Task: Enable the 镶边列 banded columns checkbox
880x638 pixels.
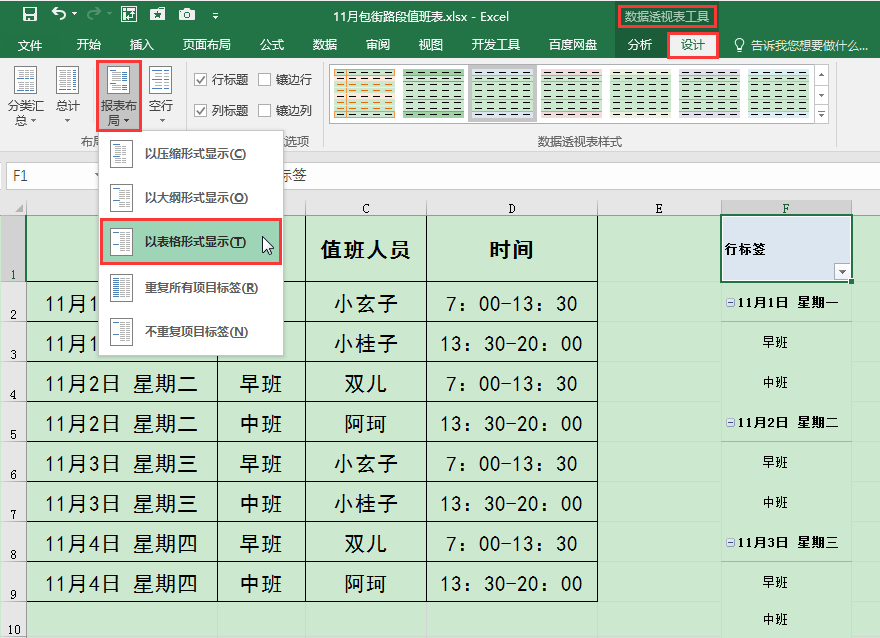Action: click(265, 111)
